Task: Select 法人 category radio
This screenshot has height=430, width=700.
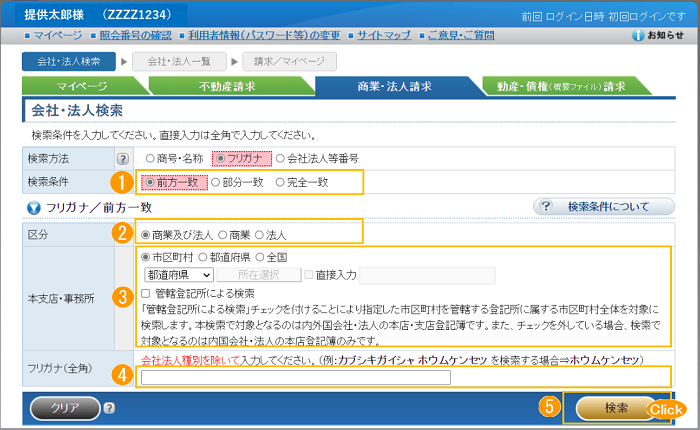Action: coord(259,234)
